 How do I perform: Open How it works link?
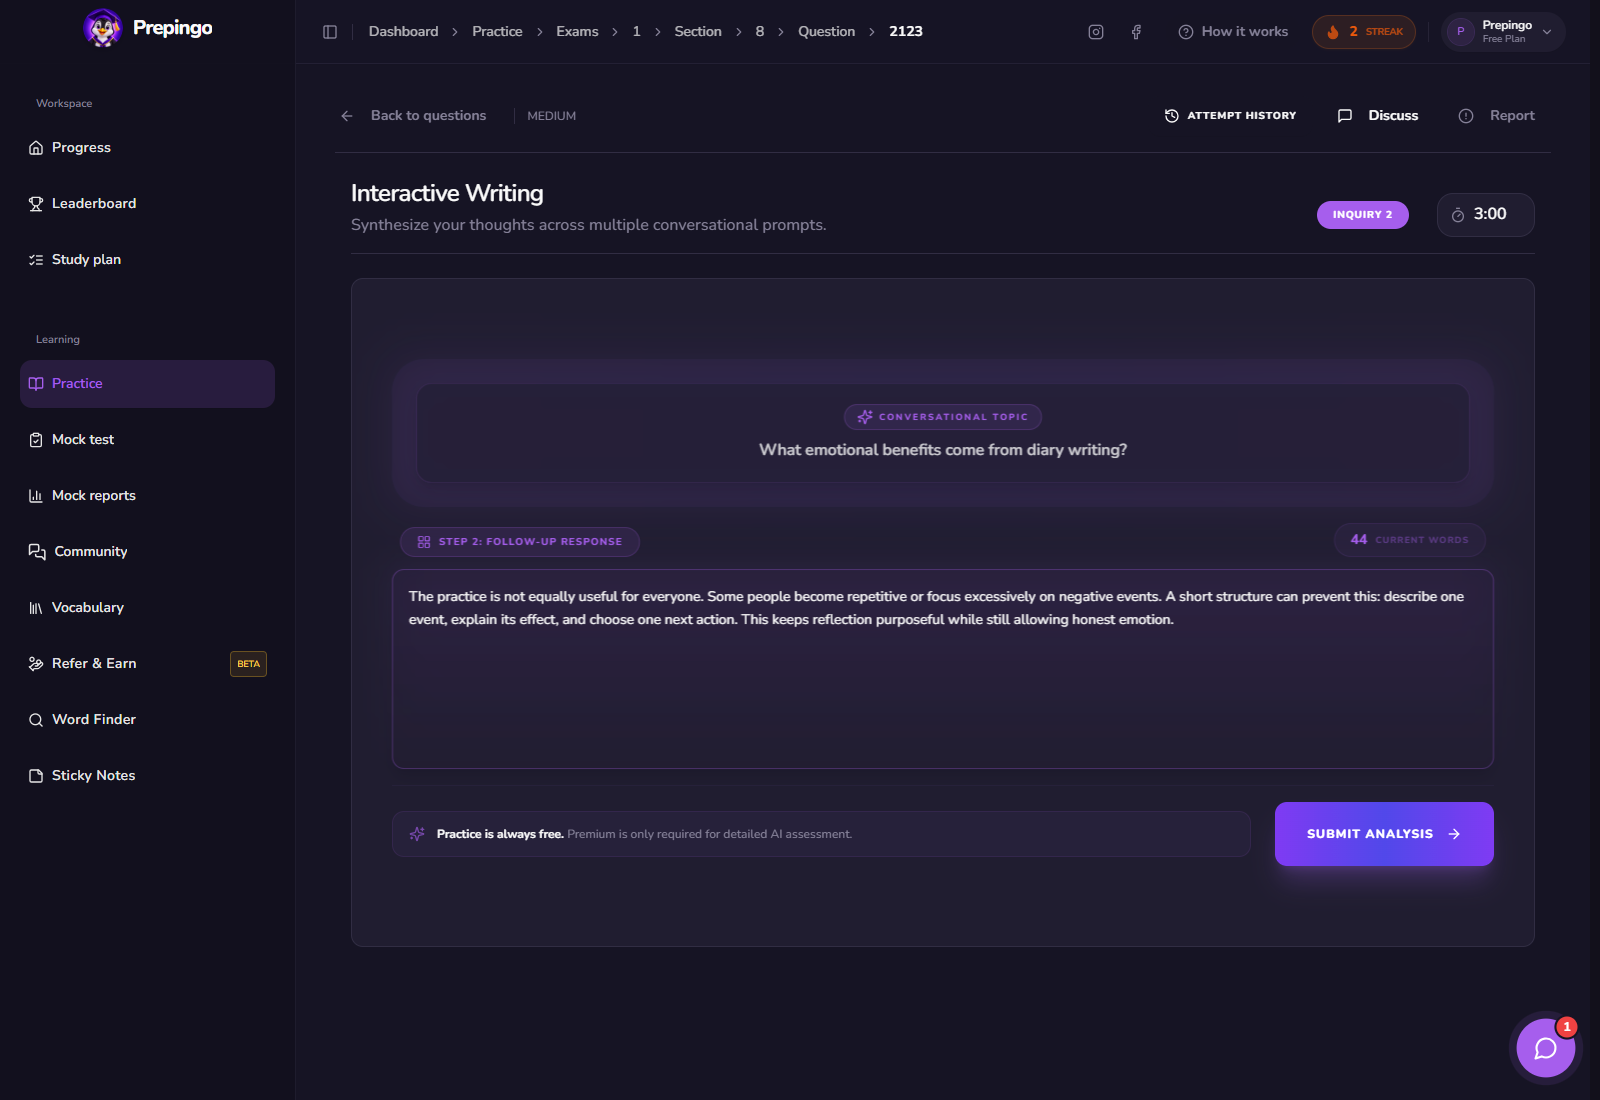pos(1233,32)
